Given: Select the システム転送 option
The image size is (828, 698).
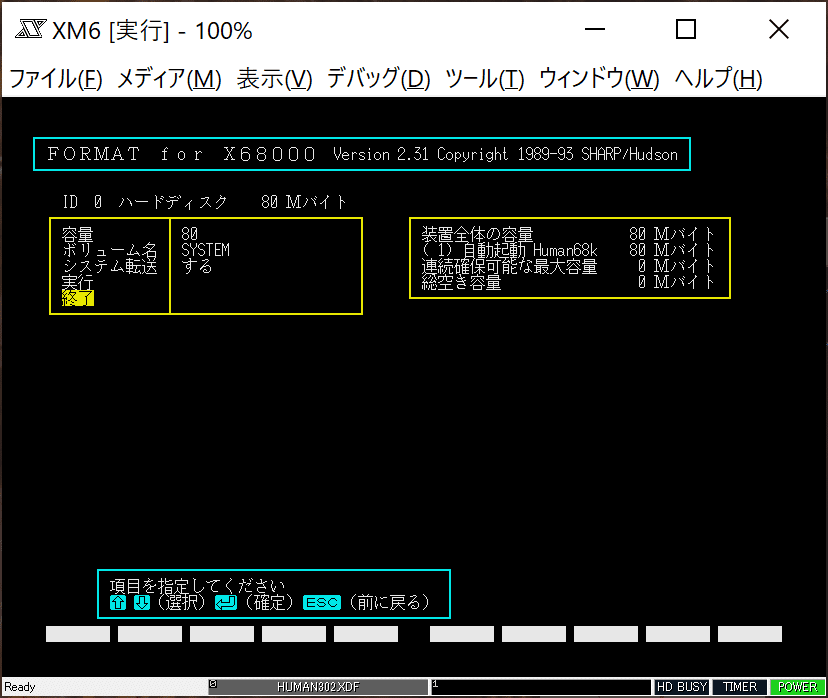Looking at the screenshot, I should [110, 266].
